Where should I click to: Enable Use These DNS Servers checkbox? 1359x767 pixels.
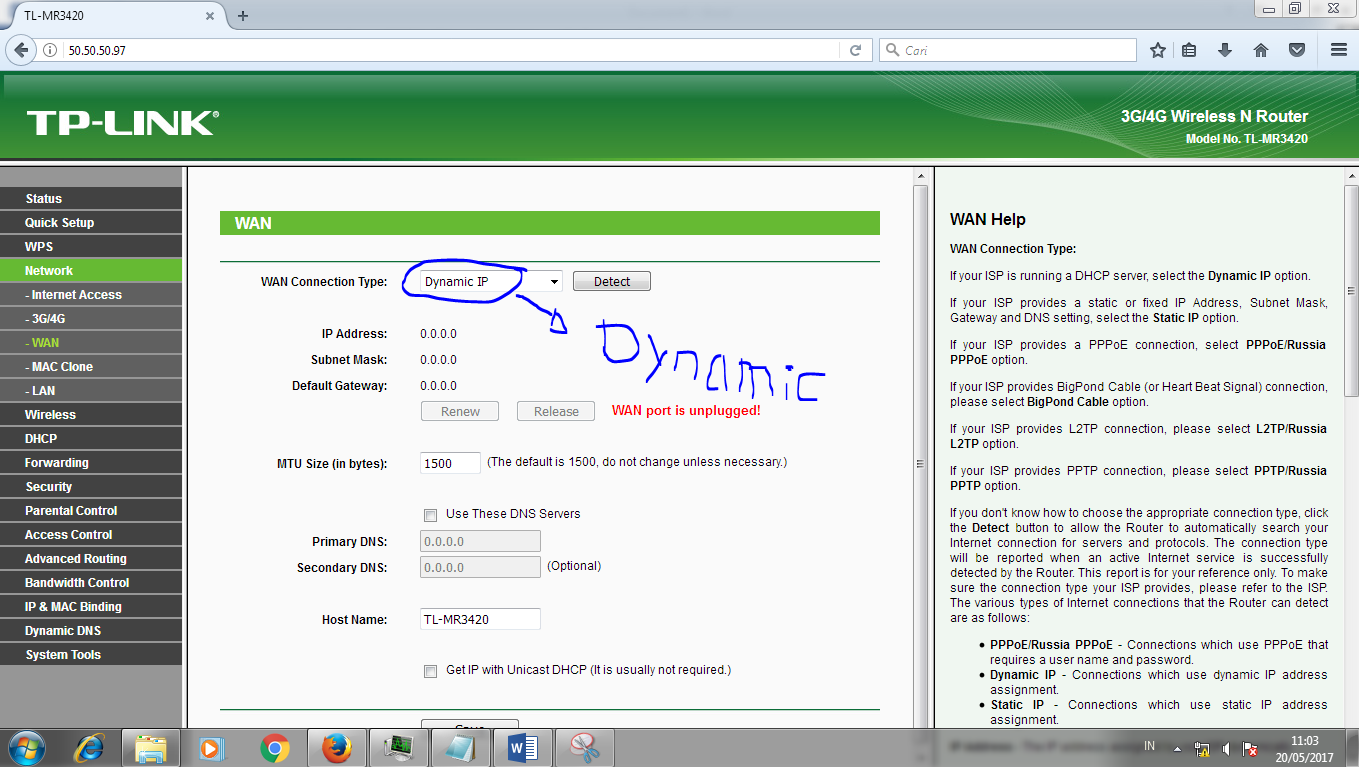(x=430, y=515)
